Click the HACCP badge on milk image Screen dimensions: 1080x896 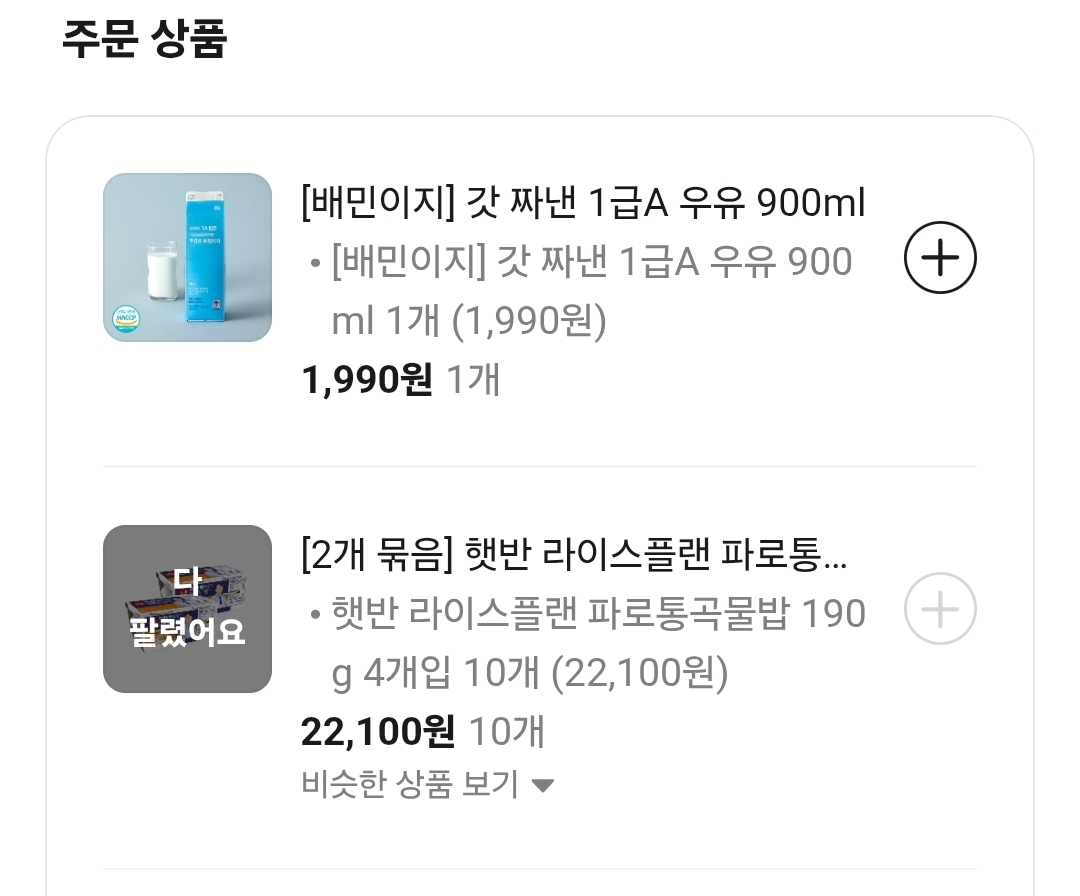point(127,320)
